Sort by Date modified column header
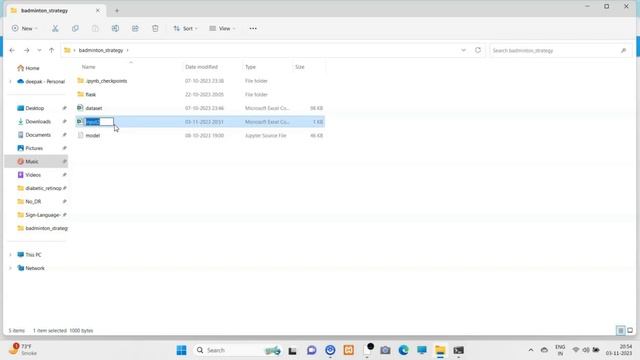The width and height of the screenshot is (640, 360). point(201,67)
